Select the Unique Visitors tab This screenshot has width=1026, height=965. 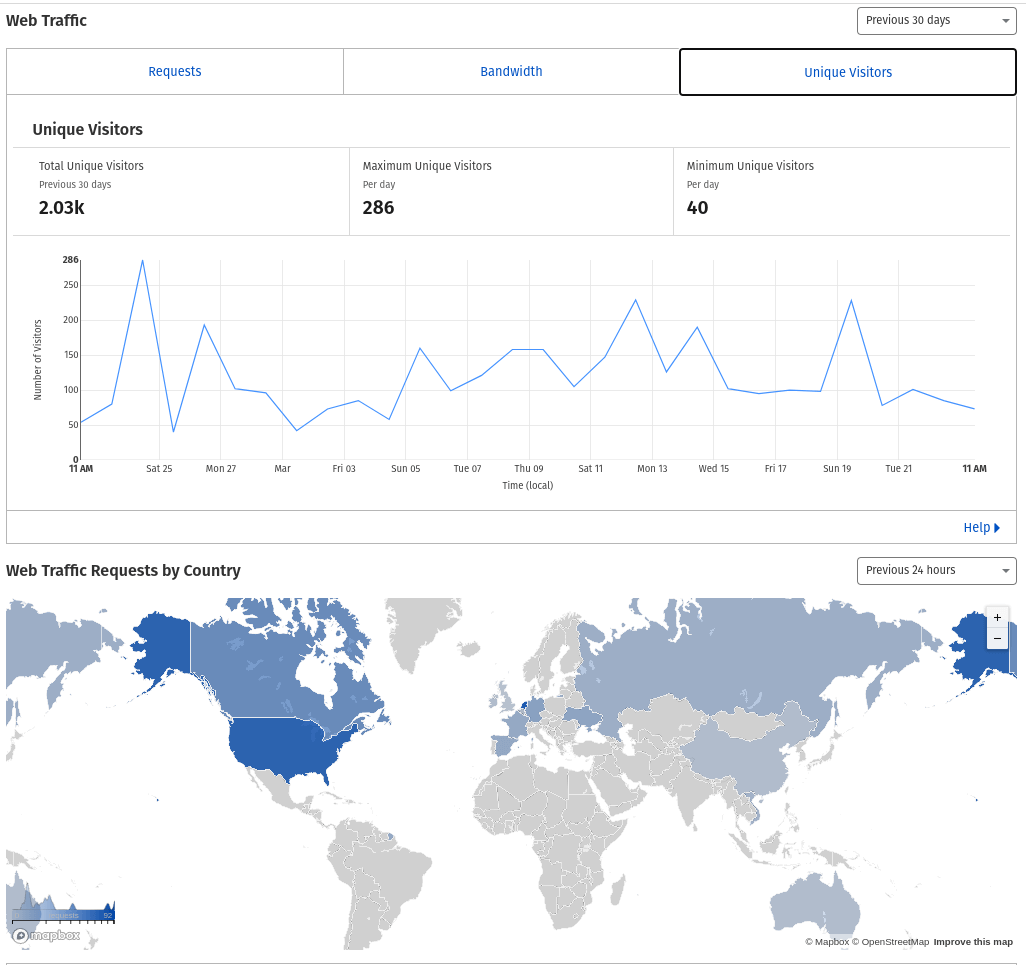[848, 72]
